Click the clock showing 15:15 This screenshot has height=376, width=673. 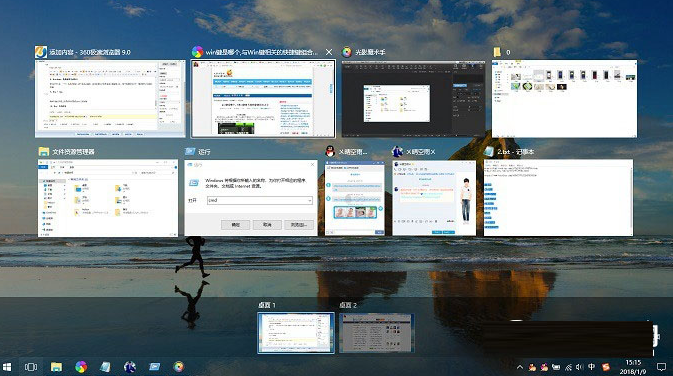633,367
